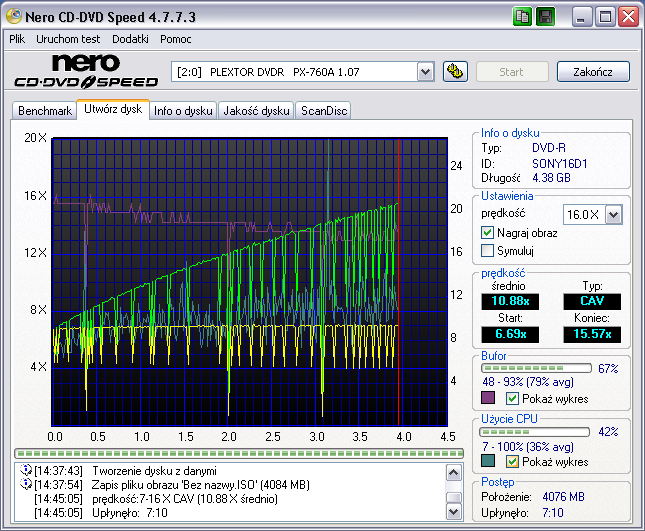Maximize the Nero CD-DVD Speed window
The image size is (645, 531).
pos(606,17)
